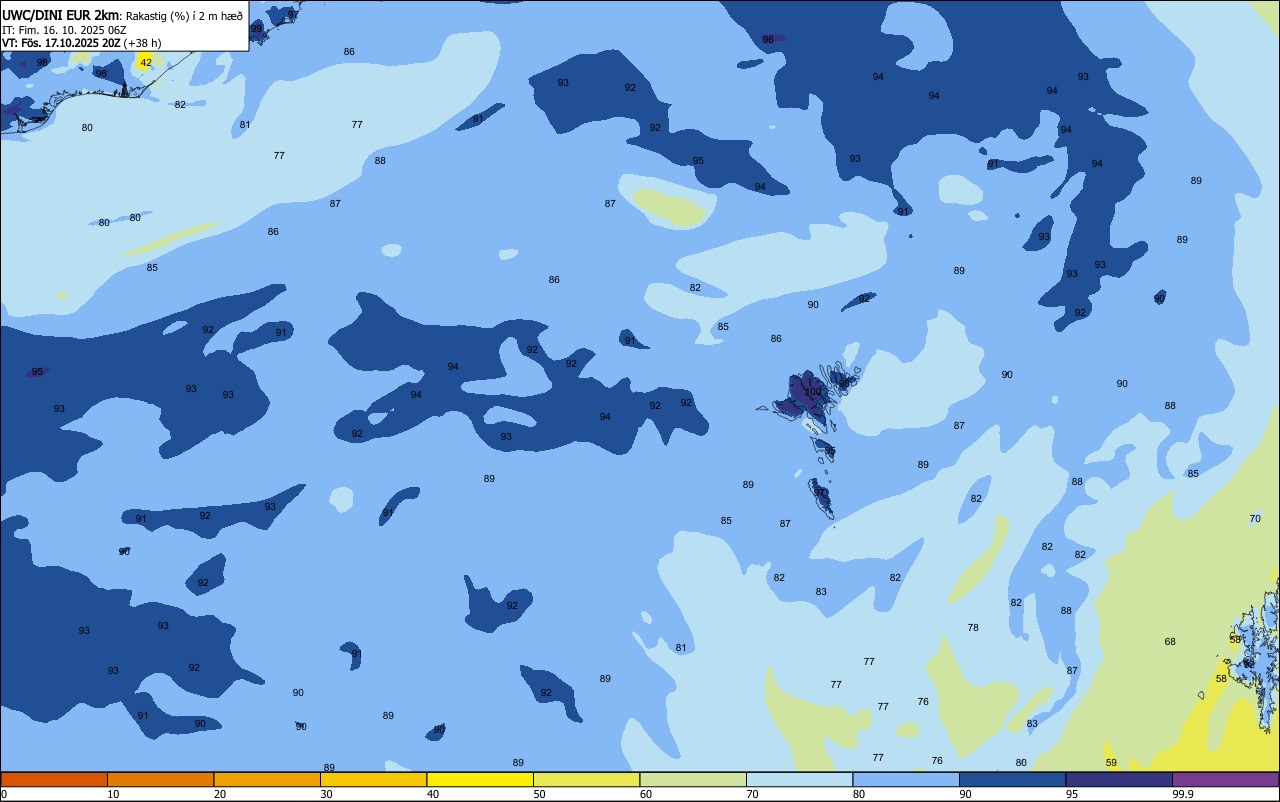The image size is (1280, 802).
Task: Click the '59' humidity value near the legend
Action: tap(1111, 762)
